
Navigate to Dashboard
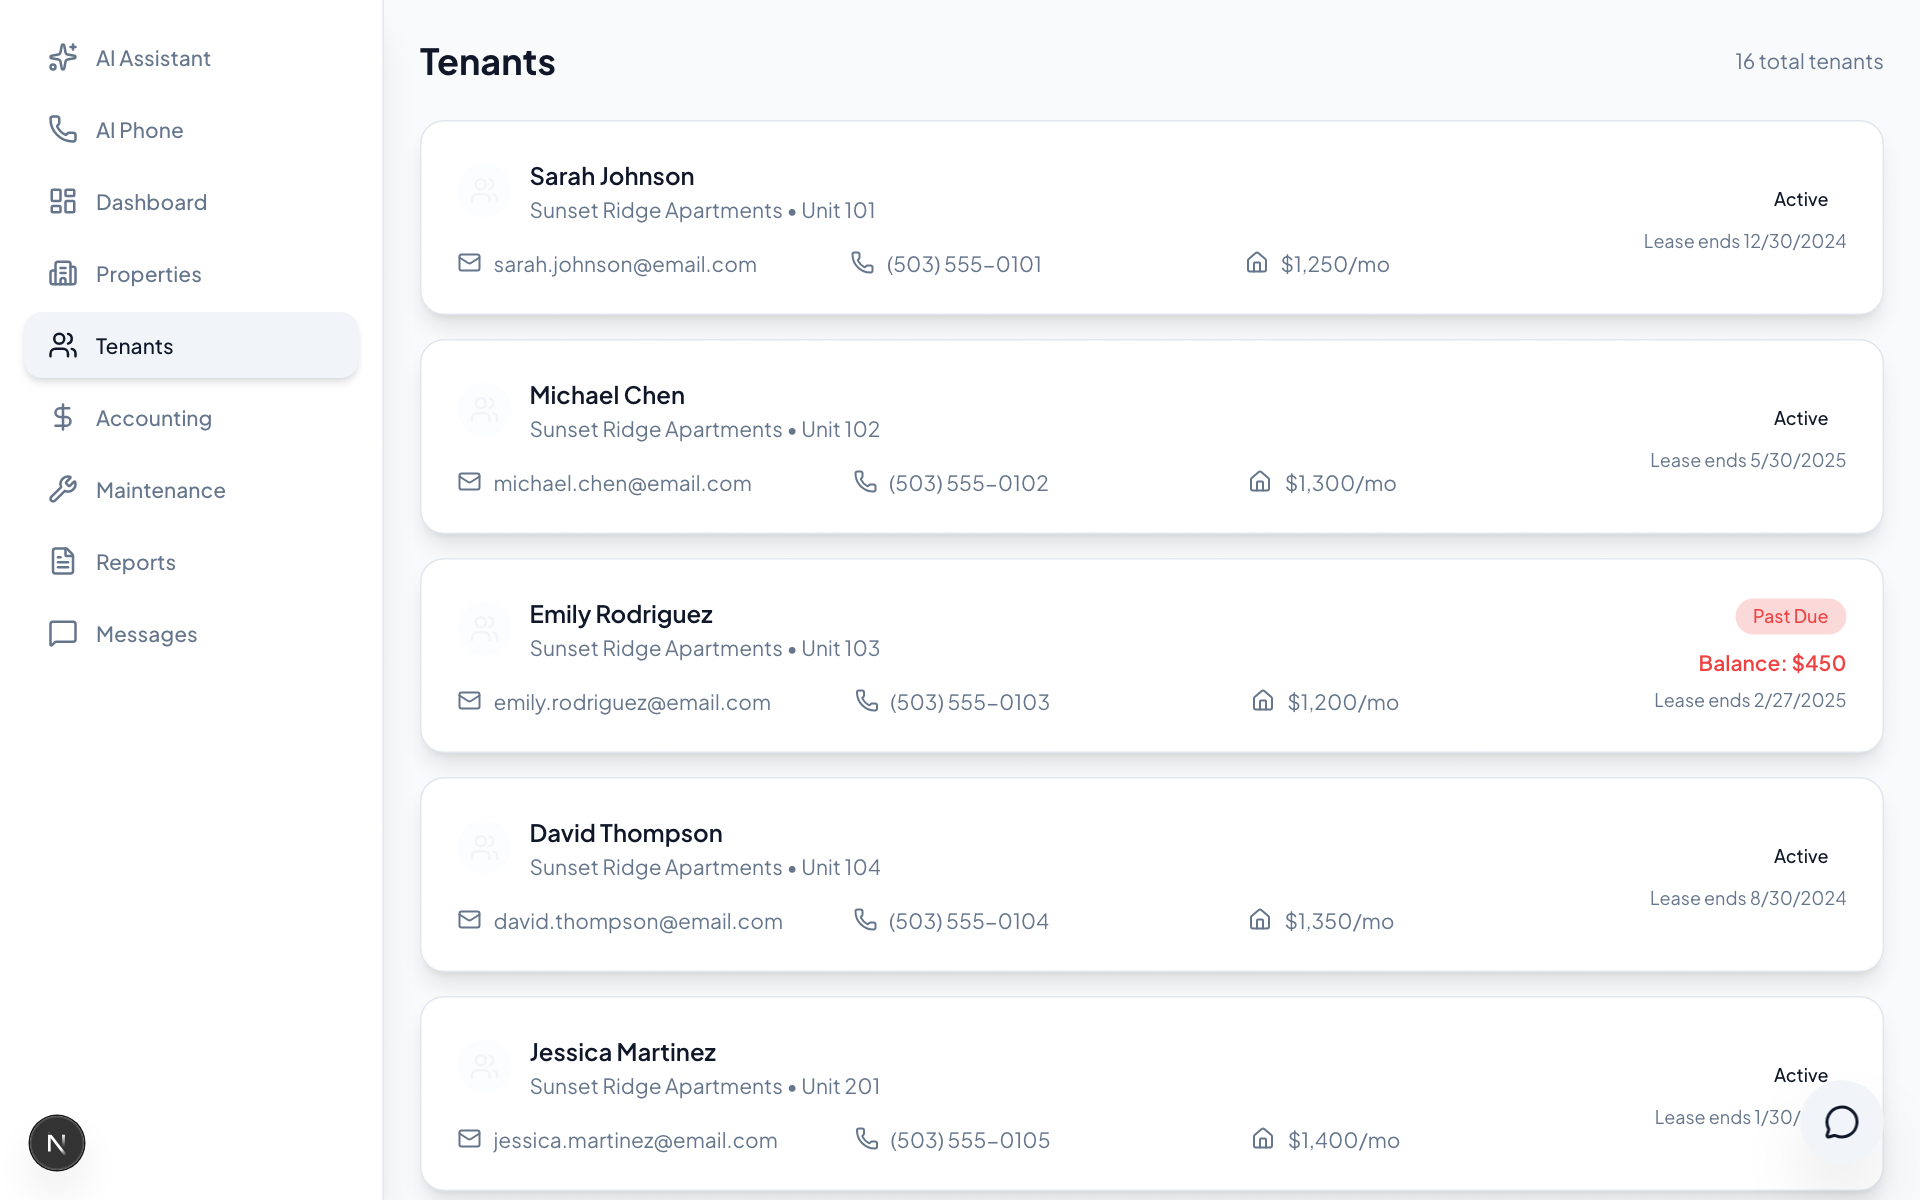(191, 202)
